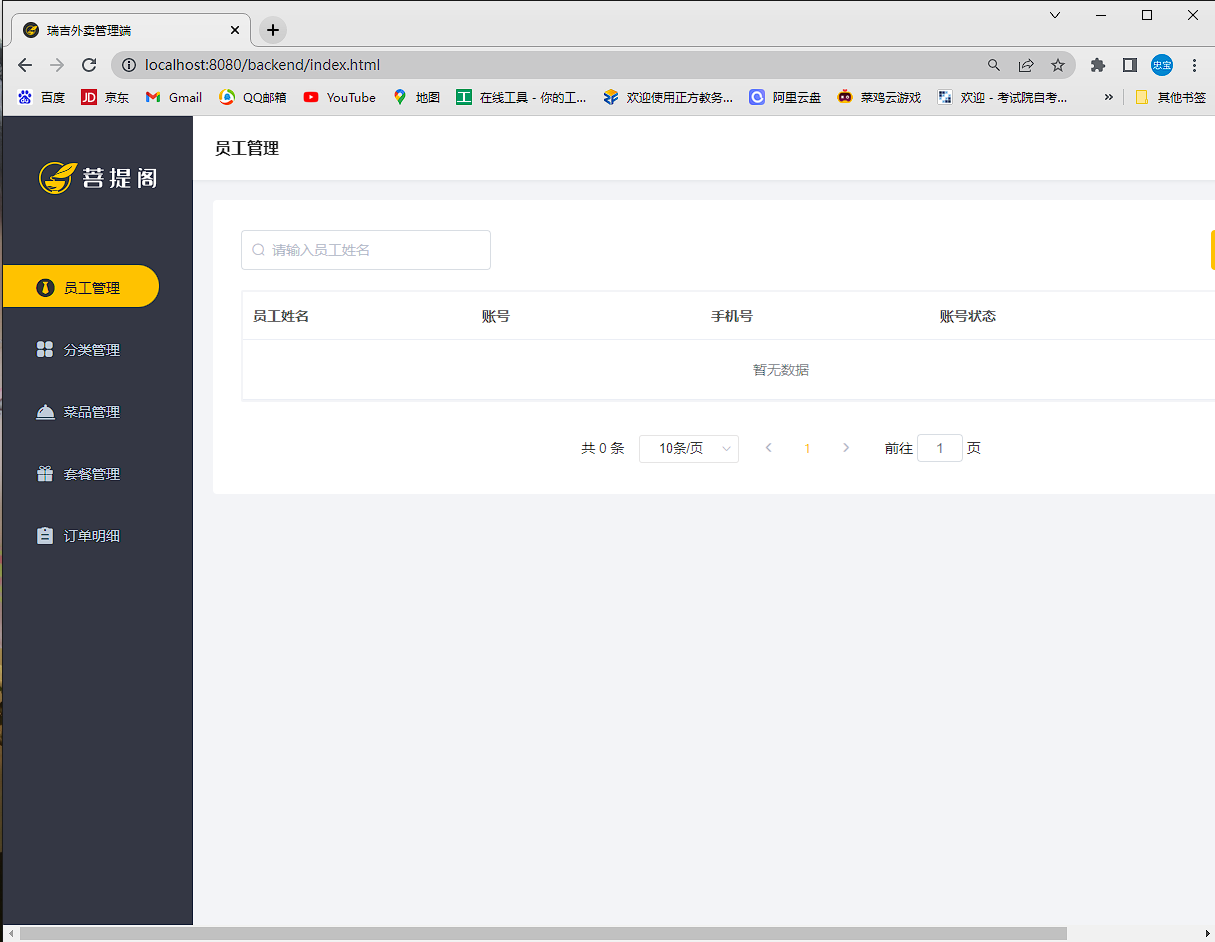Open the 阿里云盘 bookmark
This screenshot has height=942, width=1215.
pyautogui.click(x=786, y=97)
